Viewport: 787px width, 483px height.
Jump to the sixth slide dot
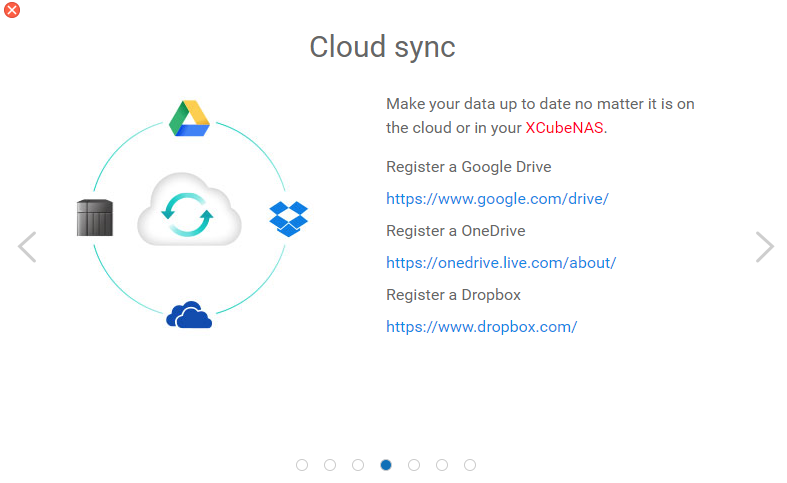tap(442, 465)
